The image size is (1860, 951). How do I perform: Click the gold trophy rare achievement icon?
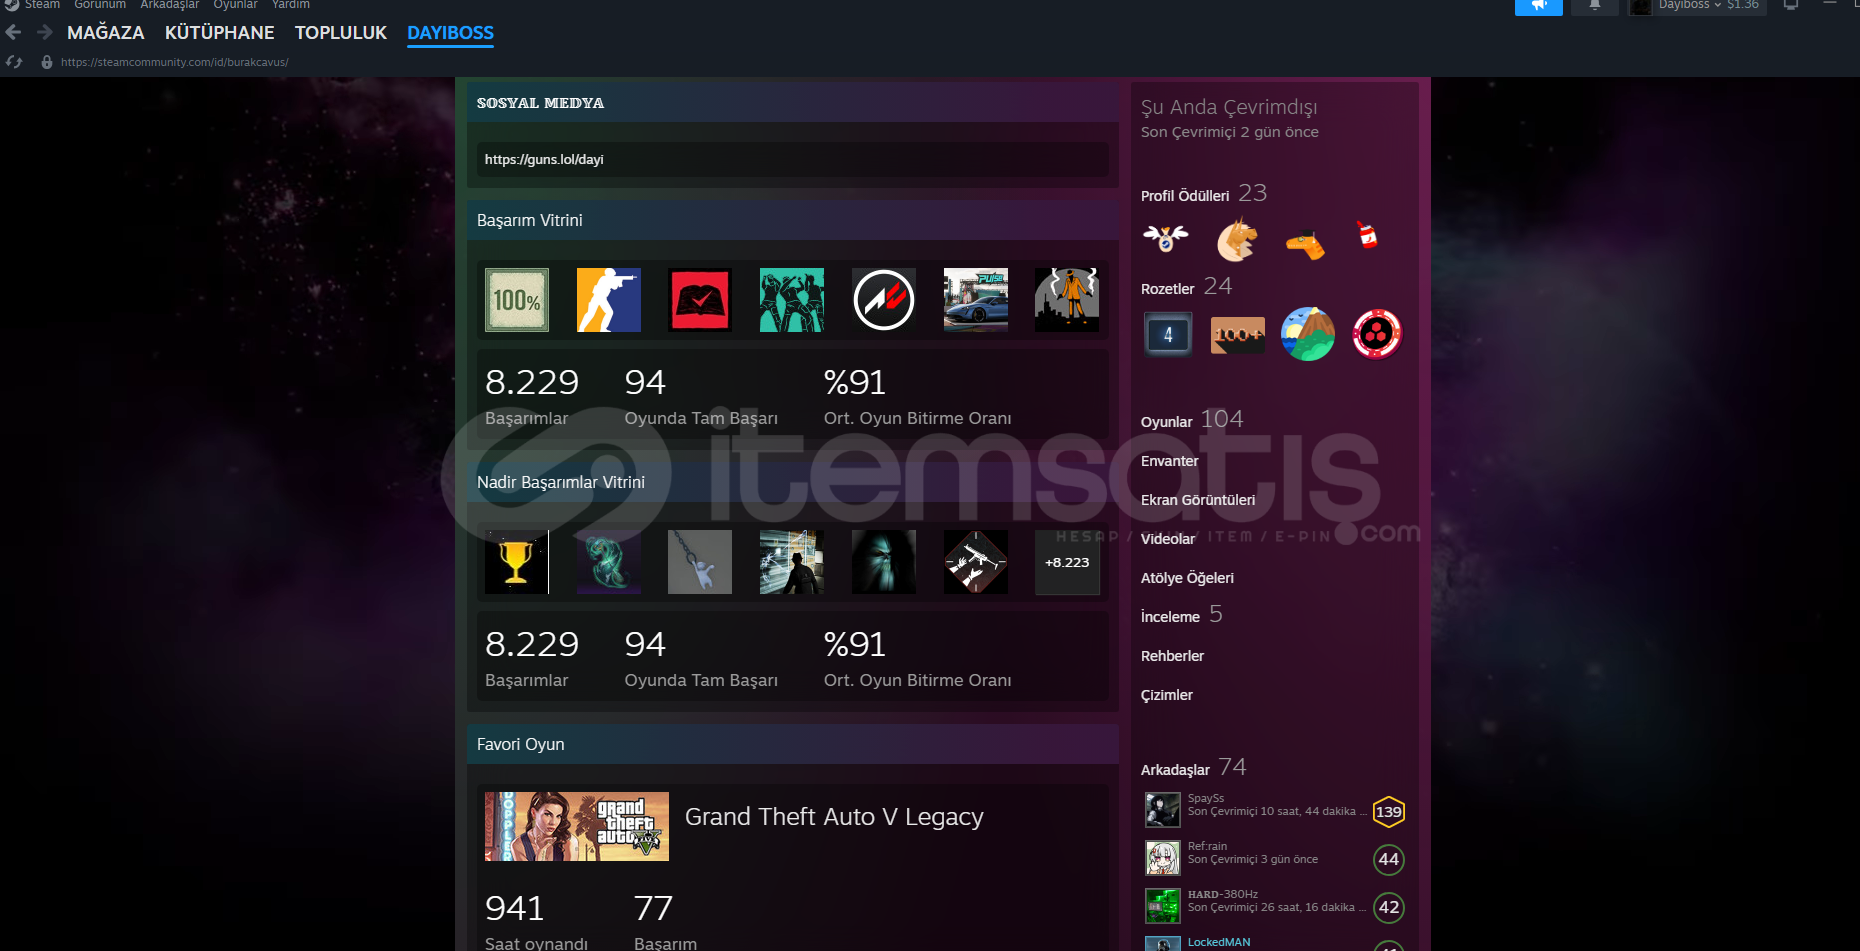pos(517,562)
